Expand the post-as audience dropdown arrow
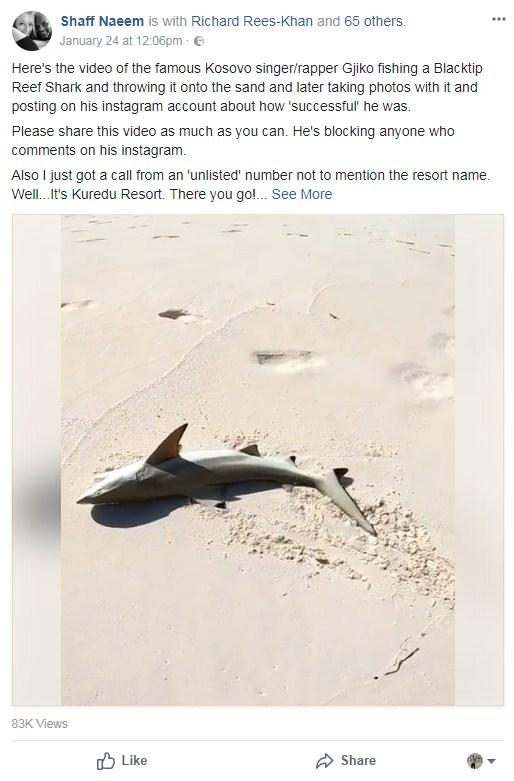The height and width of the screenshot is (781, 514). (x=492, y=761)
